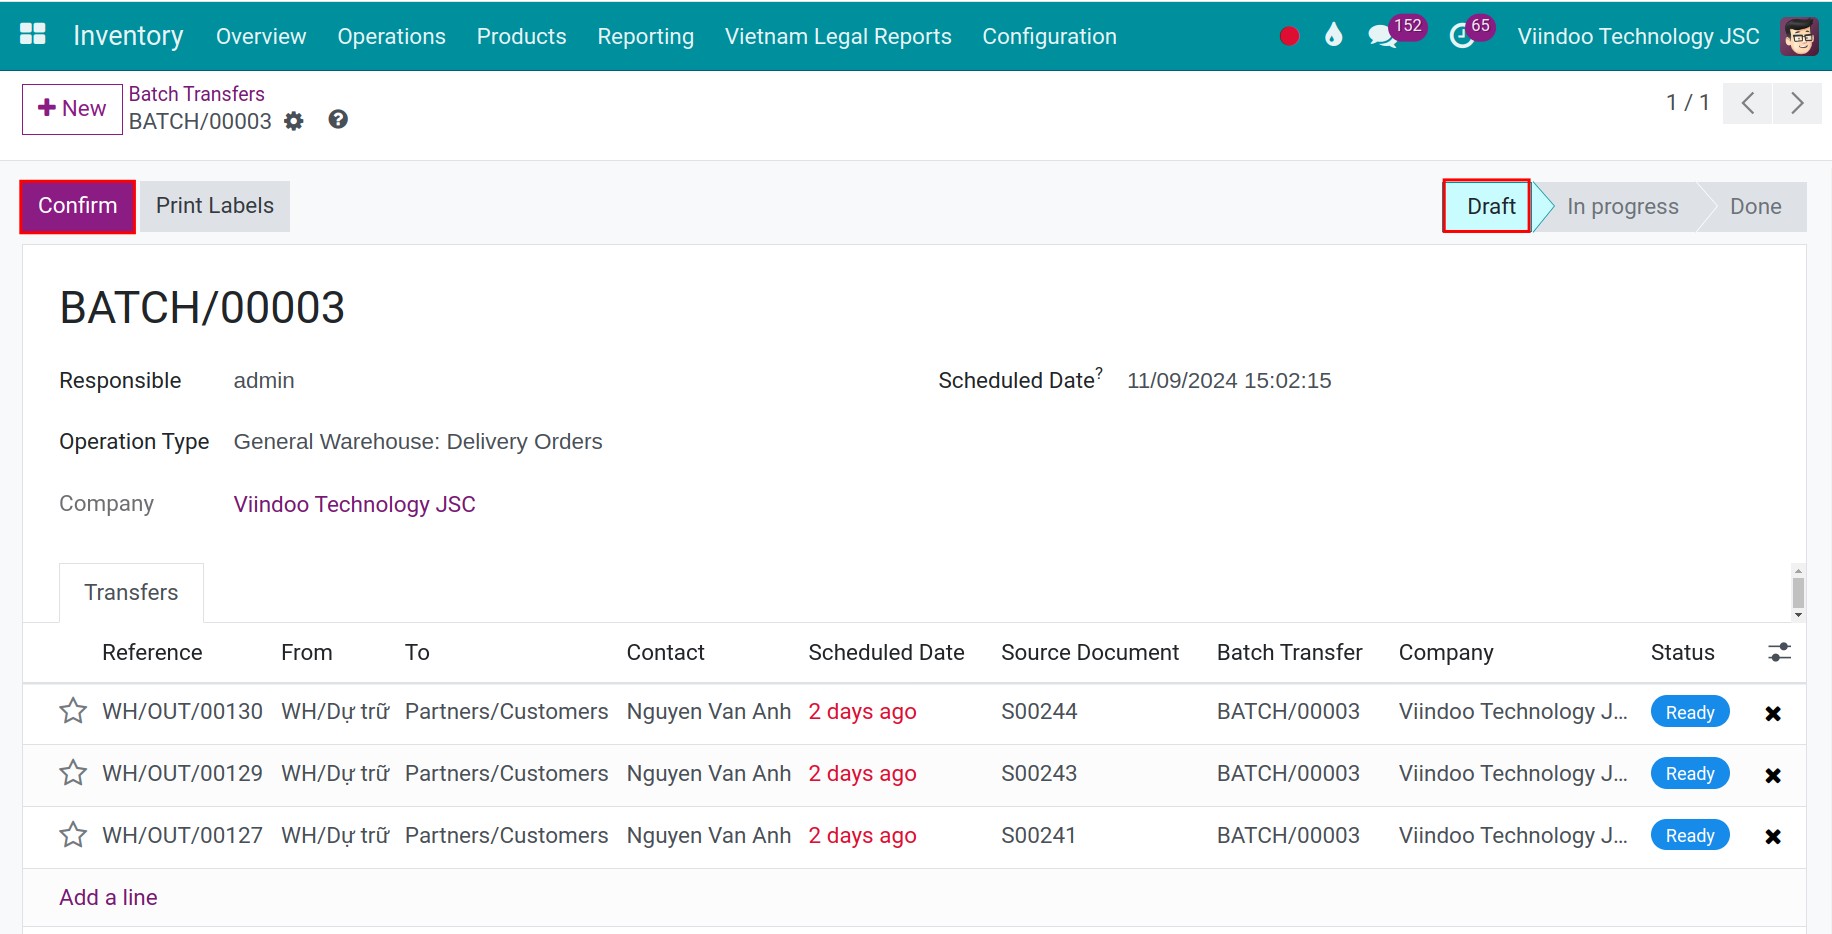
Task: Click the New button
Action: (72, 109)
